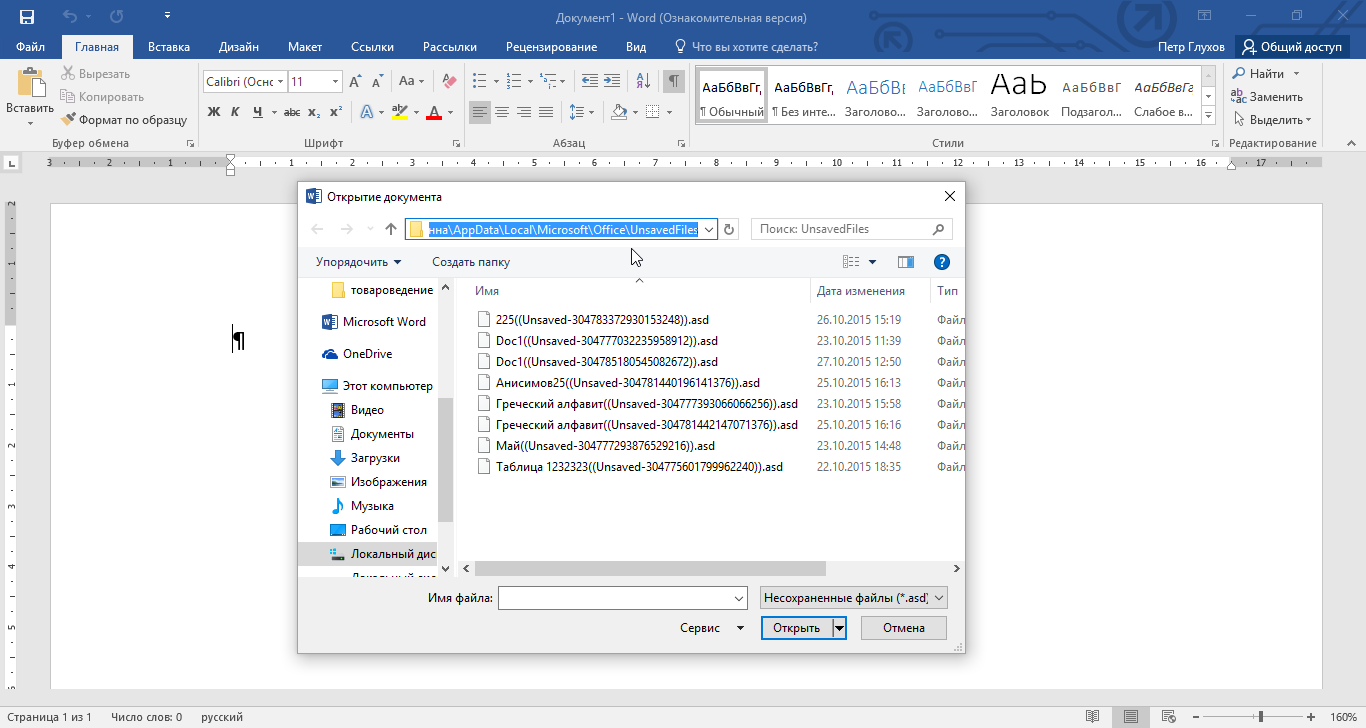Click the preview pane icon in dialog
Screen dimensions: 1366x728
click(906, 262)
